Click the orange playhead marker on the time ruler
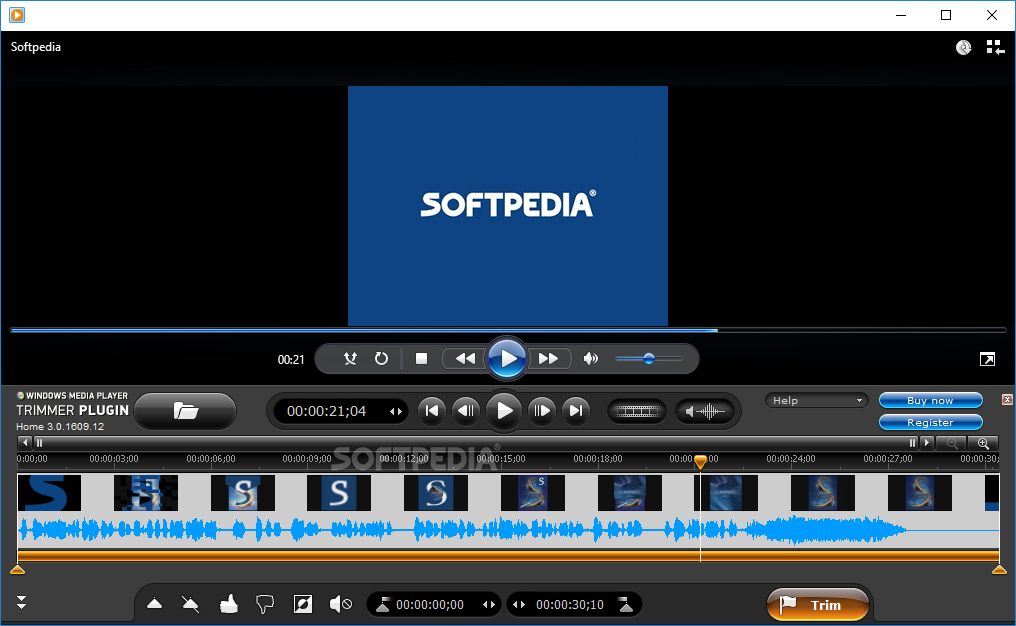This screenshot has height=626, width=1016. point(700,461)
